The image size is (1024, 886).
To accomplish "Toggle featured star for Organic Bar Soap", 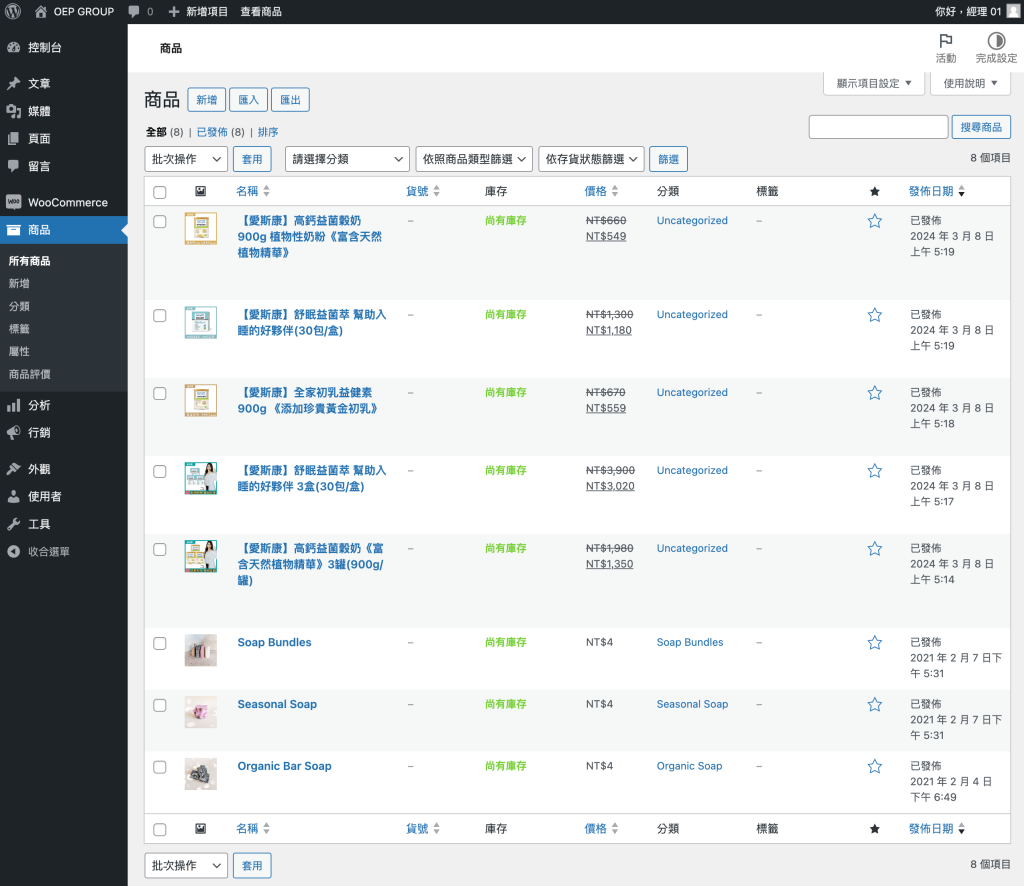I will coord(875,767).
